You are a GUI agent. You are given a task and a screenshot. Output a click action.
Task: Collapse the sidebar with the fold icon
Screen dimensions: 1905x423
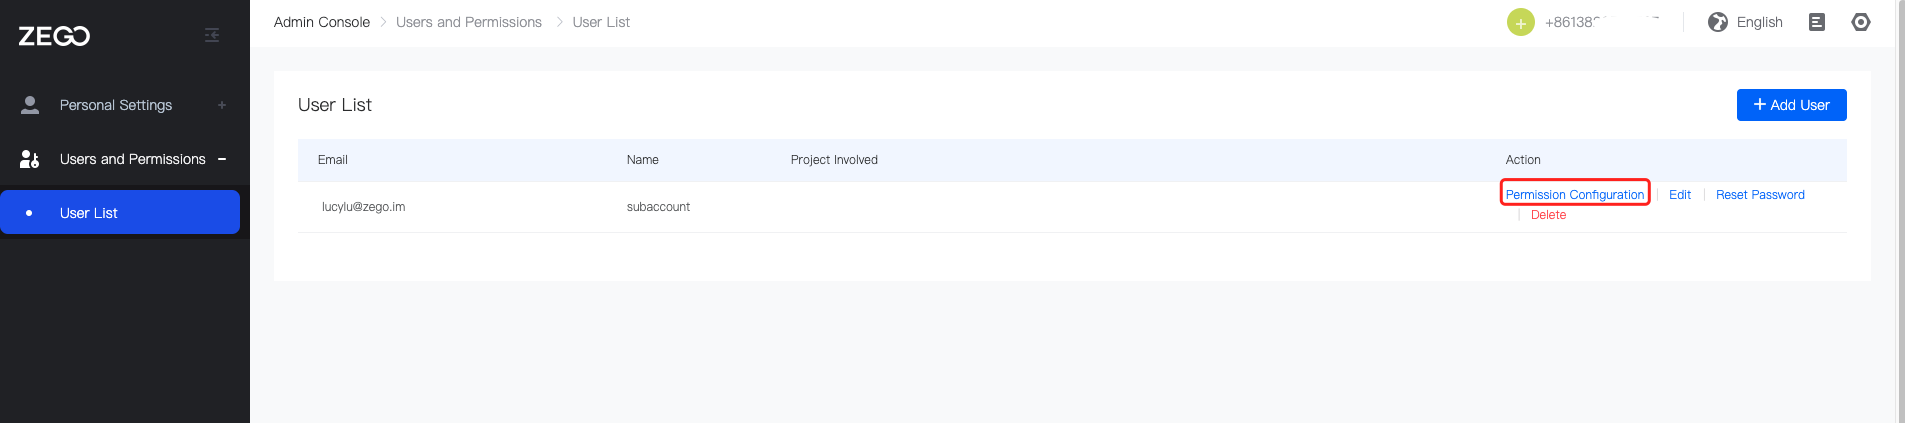[x=212, y=35]
